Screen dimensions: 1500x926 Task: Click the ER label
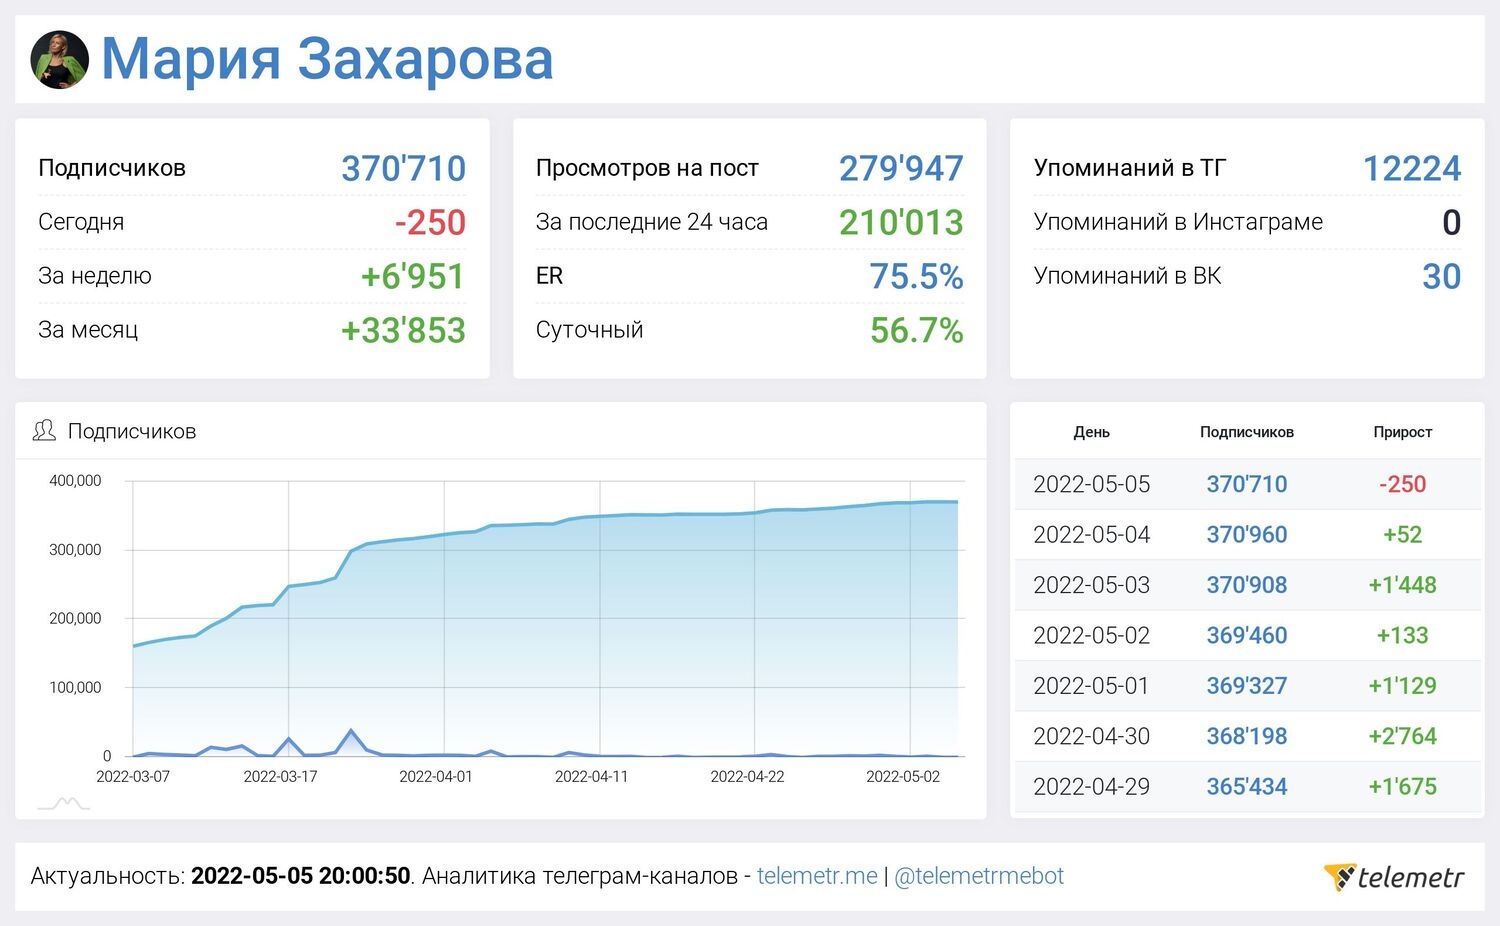coord(549,276)
